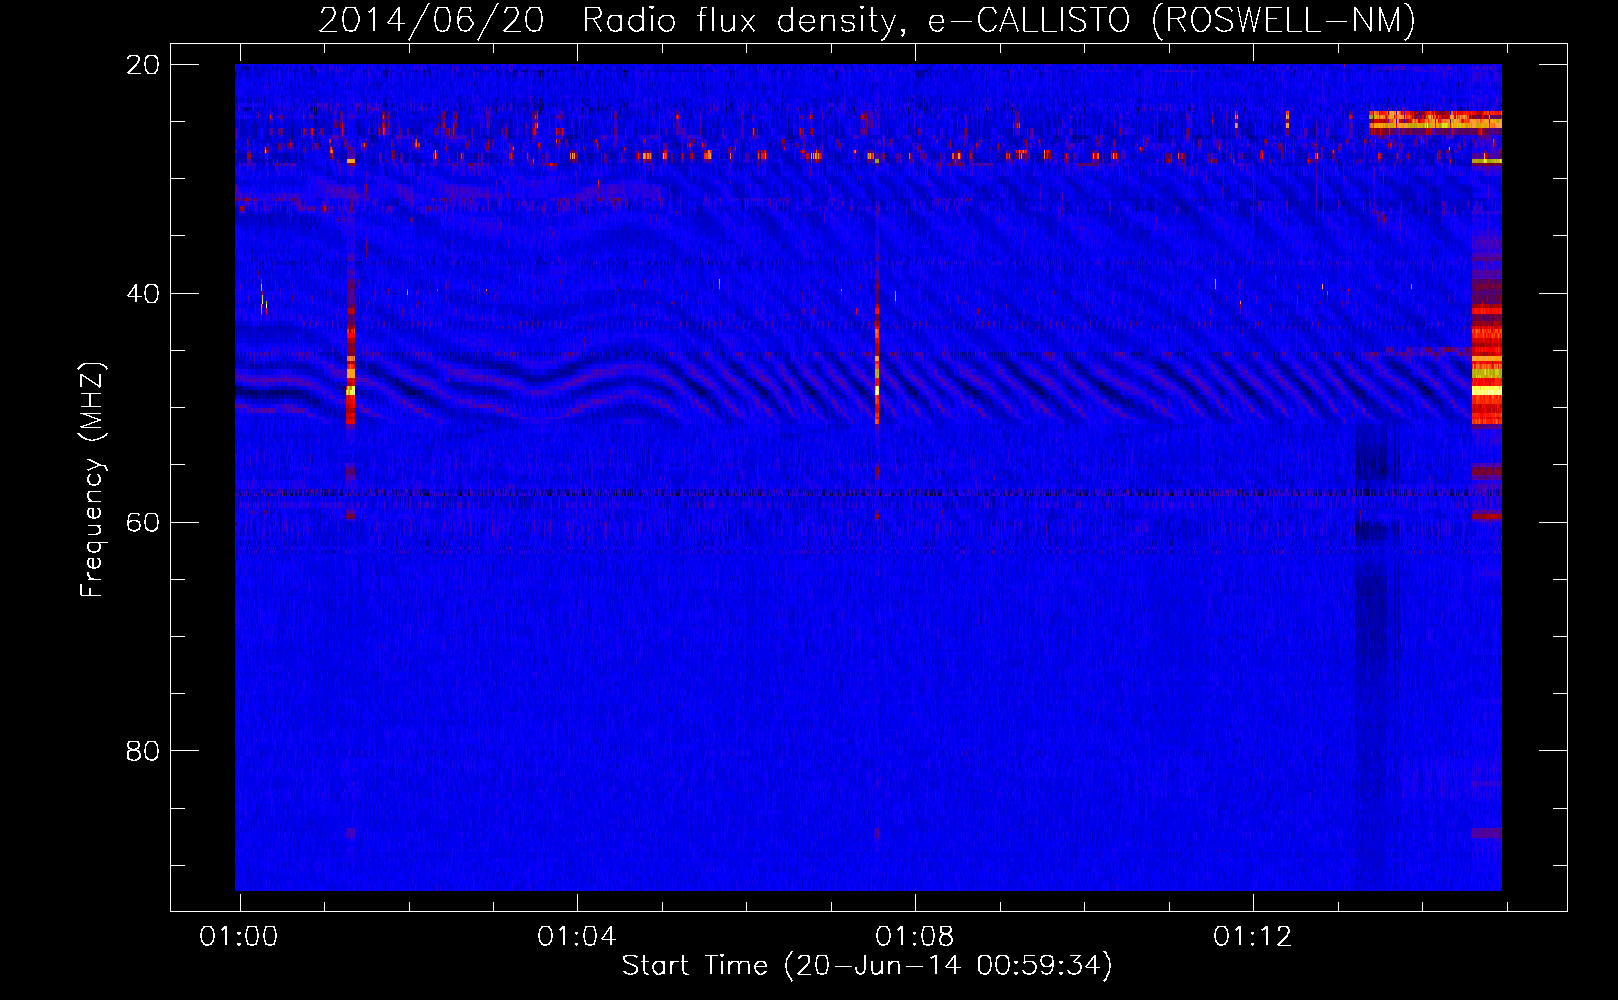1618x1000 pixels.
Task: Click the '01:08' time tick label
Action: 914,937
